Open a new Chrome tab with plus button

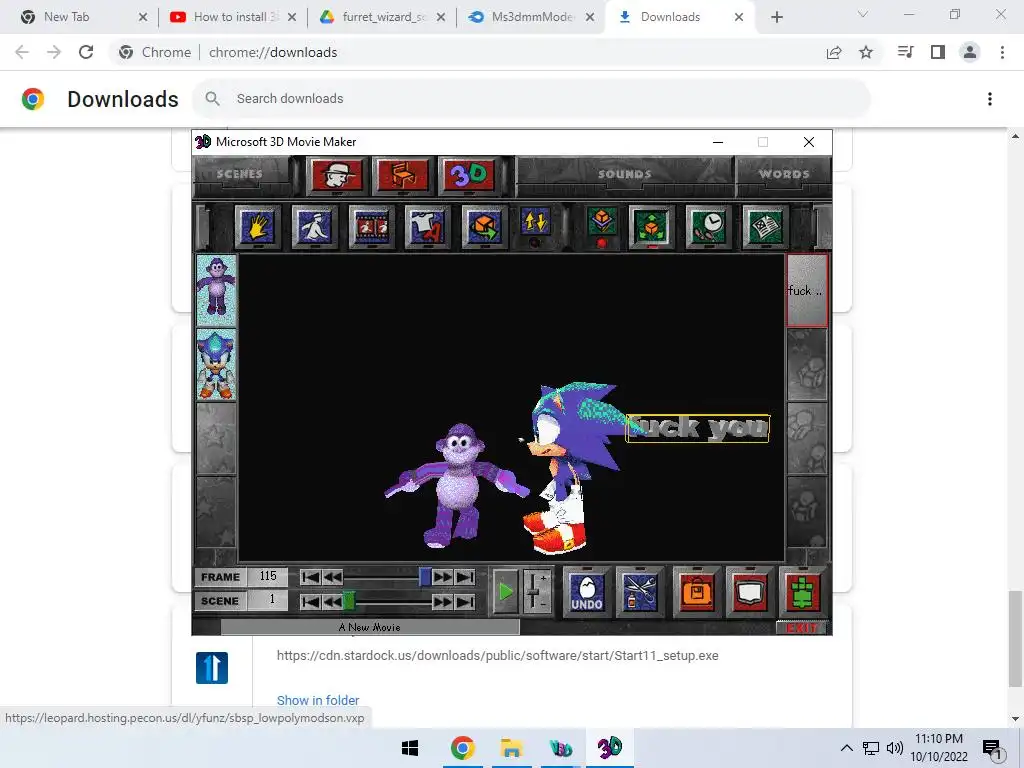pos(776,17)
